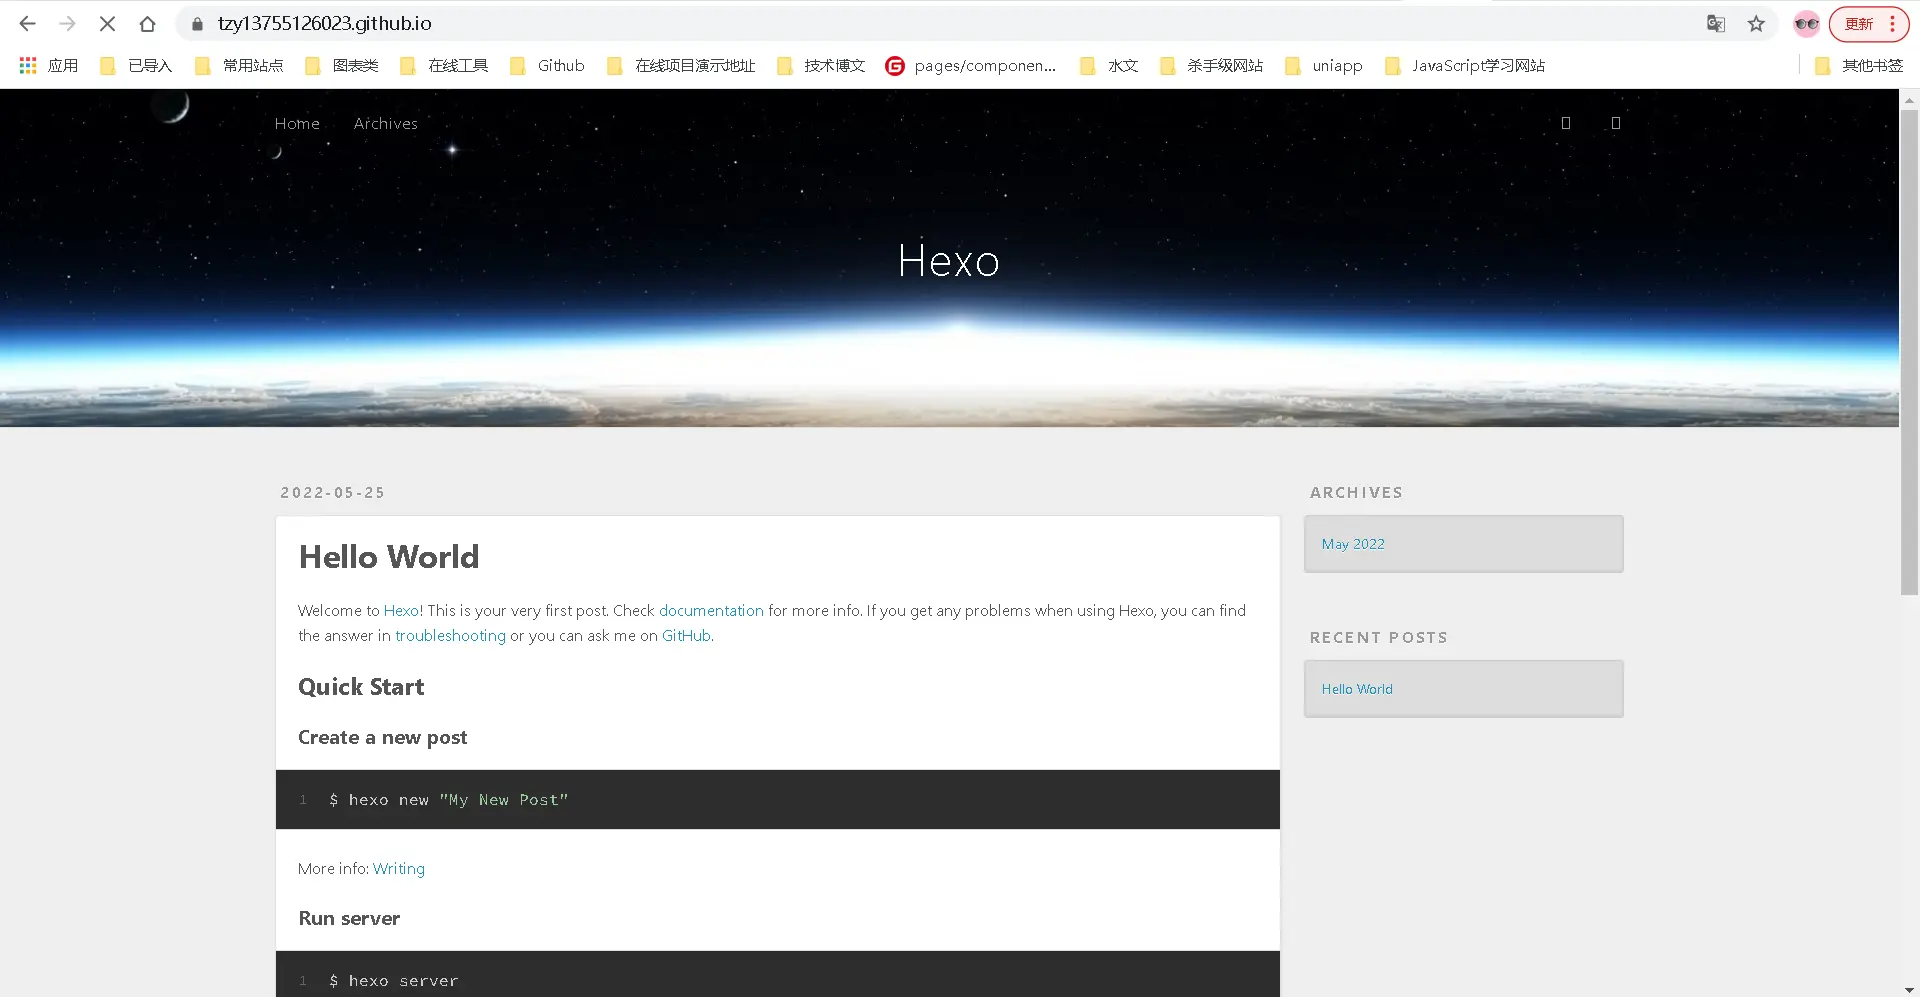View site info lock icon
This screenshot has width=1920, height=997.
(197, 23)
